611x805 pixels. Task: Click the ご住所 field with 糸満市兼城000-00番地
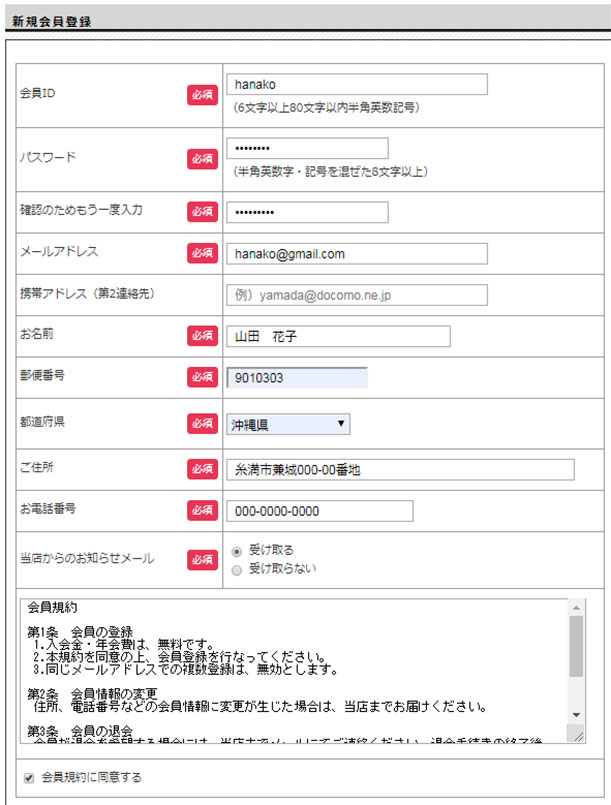(400, 470)
